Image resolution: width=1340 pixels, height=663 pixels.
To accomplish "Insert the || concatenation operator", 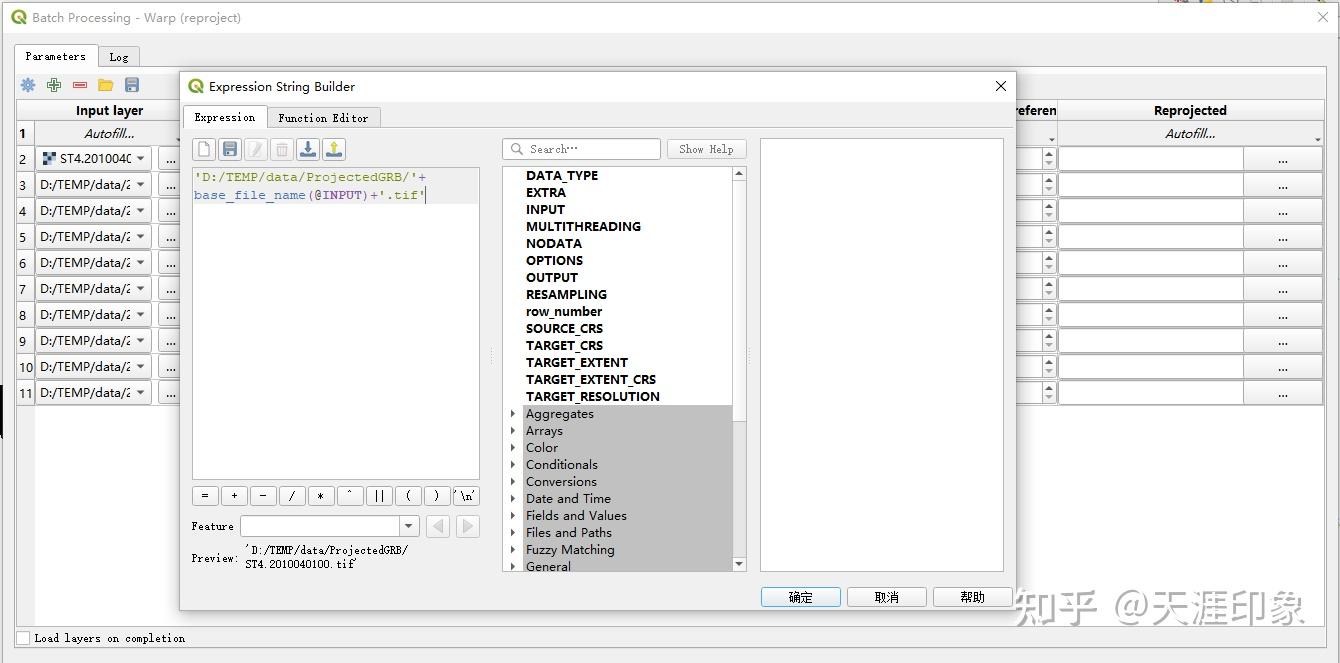I will tap(379, 496).
